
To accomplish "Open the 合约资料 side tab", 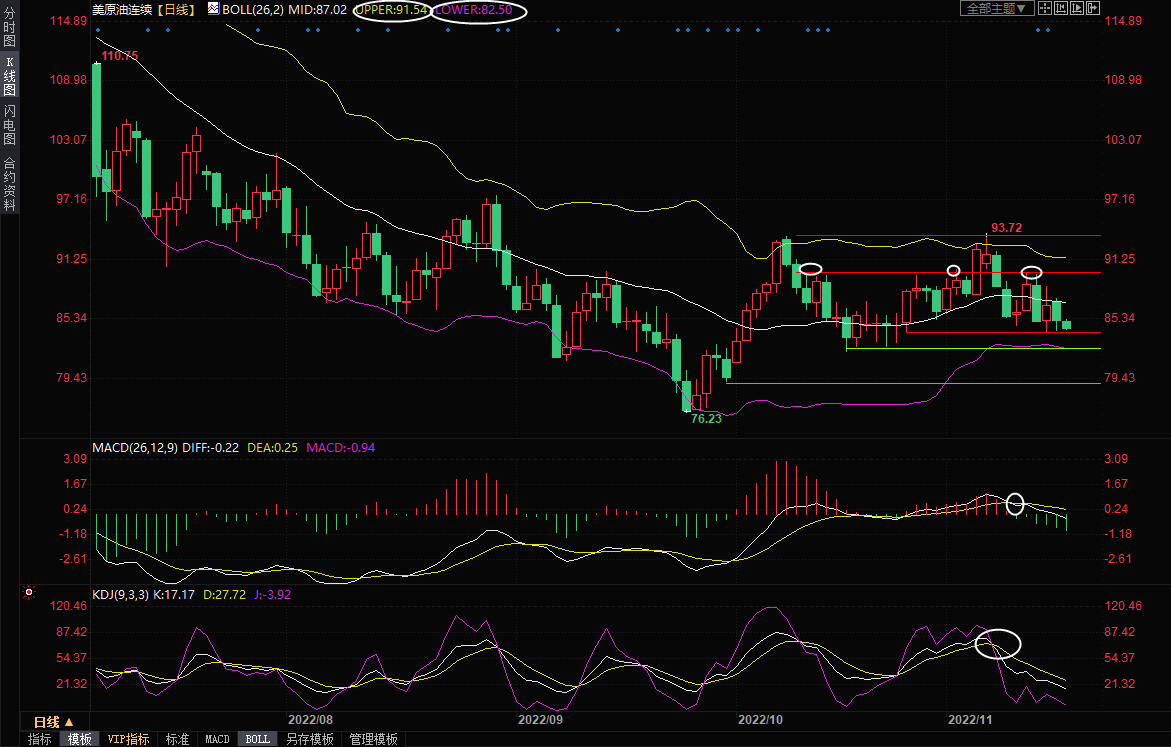I will point(9,183).
